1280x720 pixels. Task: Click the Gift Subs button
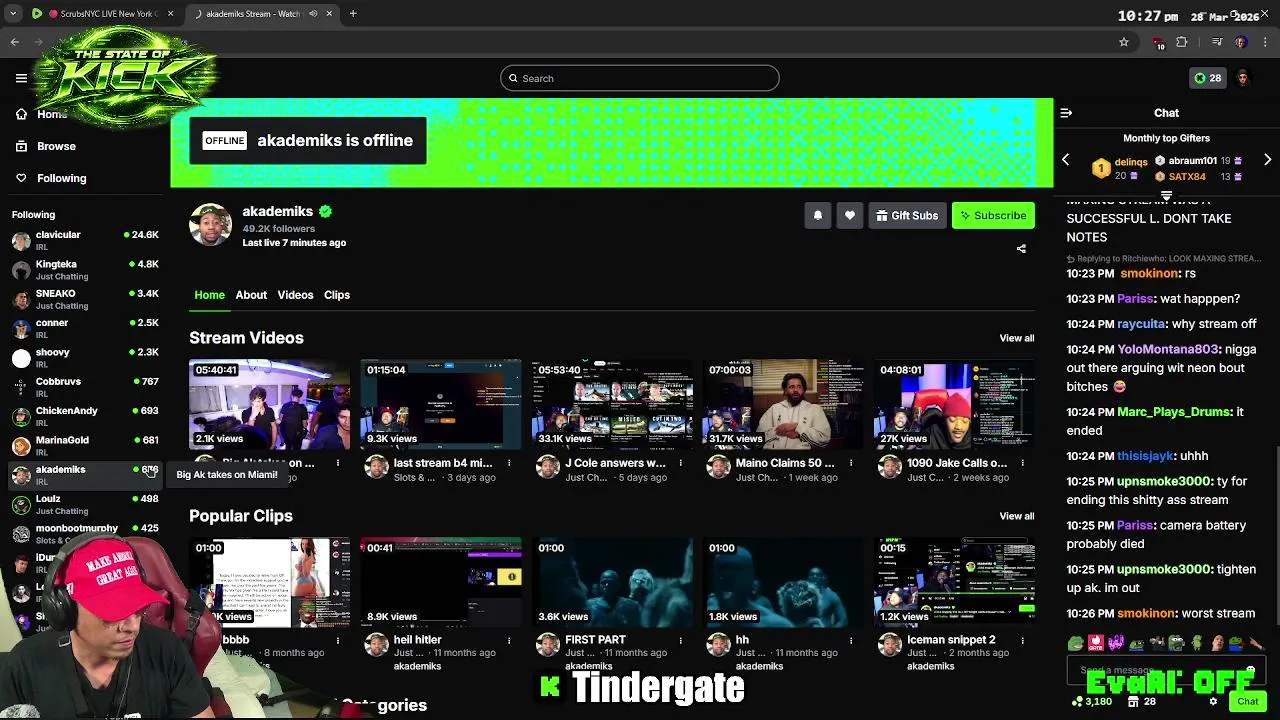tap(907, 215)
